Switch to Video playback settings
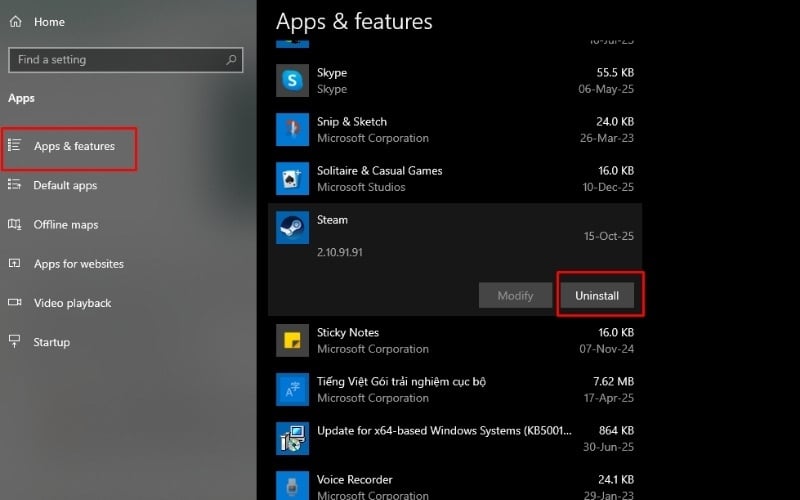The width and height of the screenshot is (800, 500). [72, 303]
